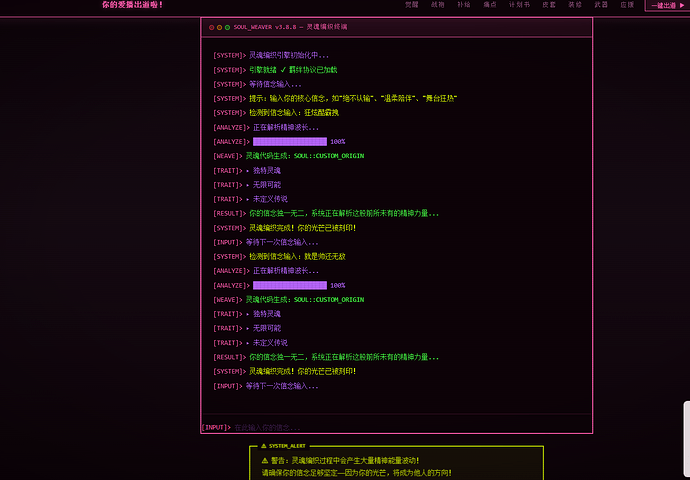The image size is (690, 480).
Task: Go to the 装修 section
Action: tap(575, 5)
